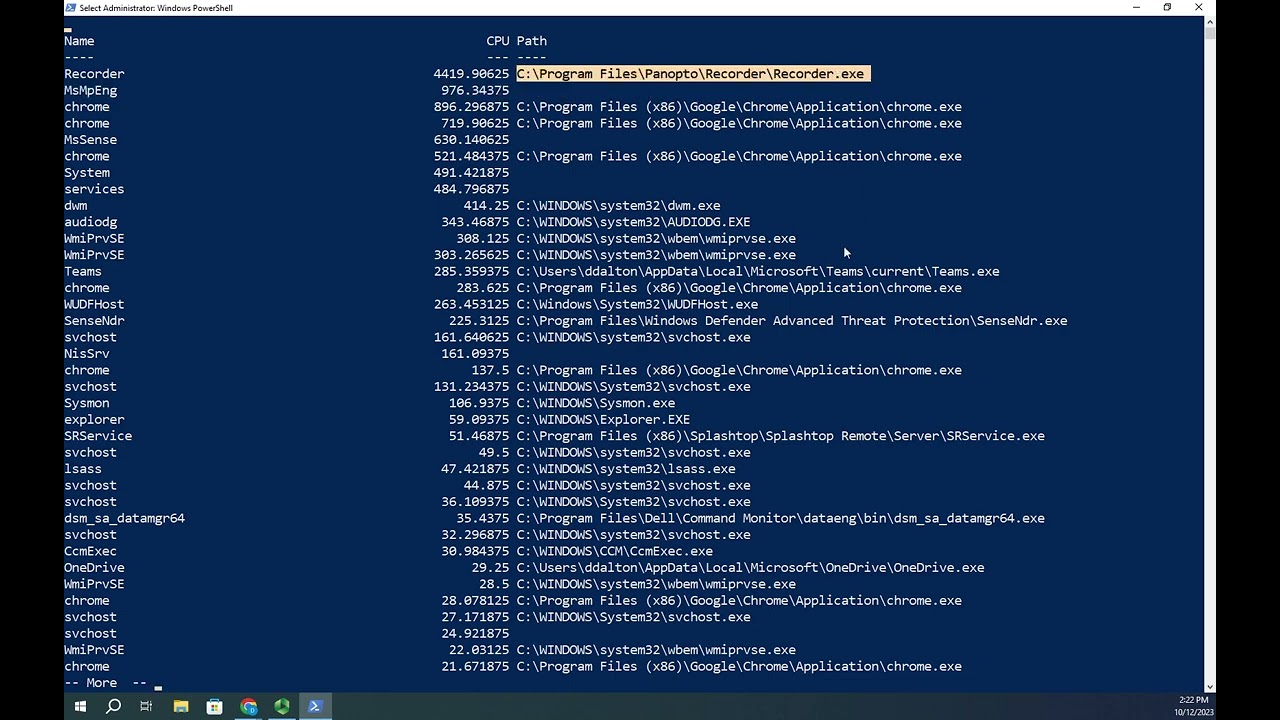The image size is (1280, 720).
Task: Close the PowerShell window
Action: pos(1198,8)
